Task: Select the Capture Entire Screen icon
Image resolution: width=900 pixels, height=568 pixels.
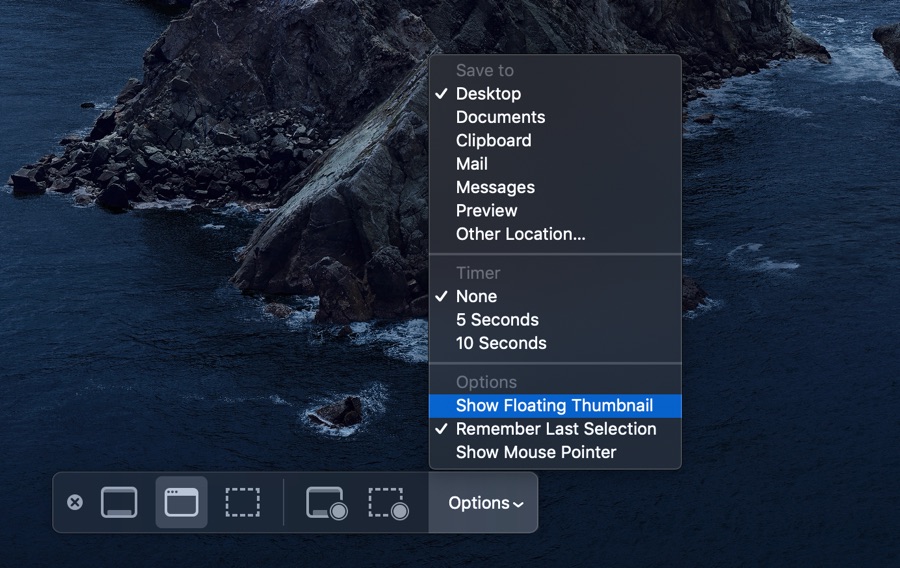Action: (x=119, y=503)
